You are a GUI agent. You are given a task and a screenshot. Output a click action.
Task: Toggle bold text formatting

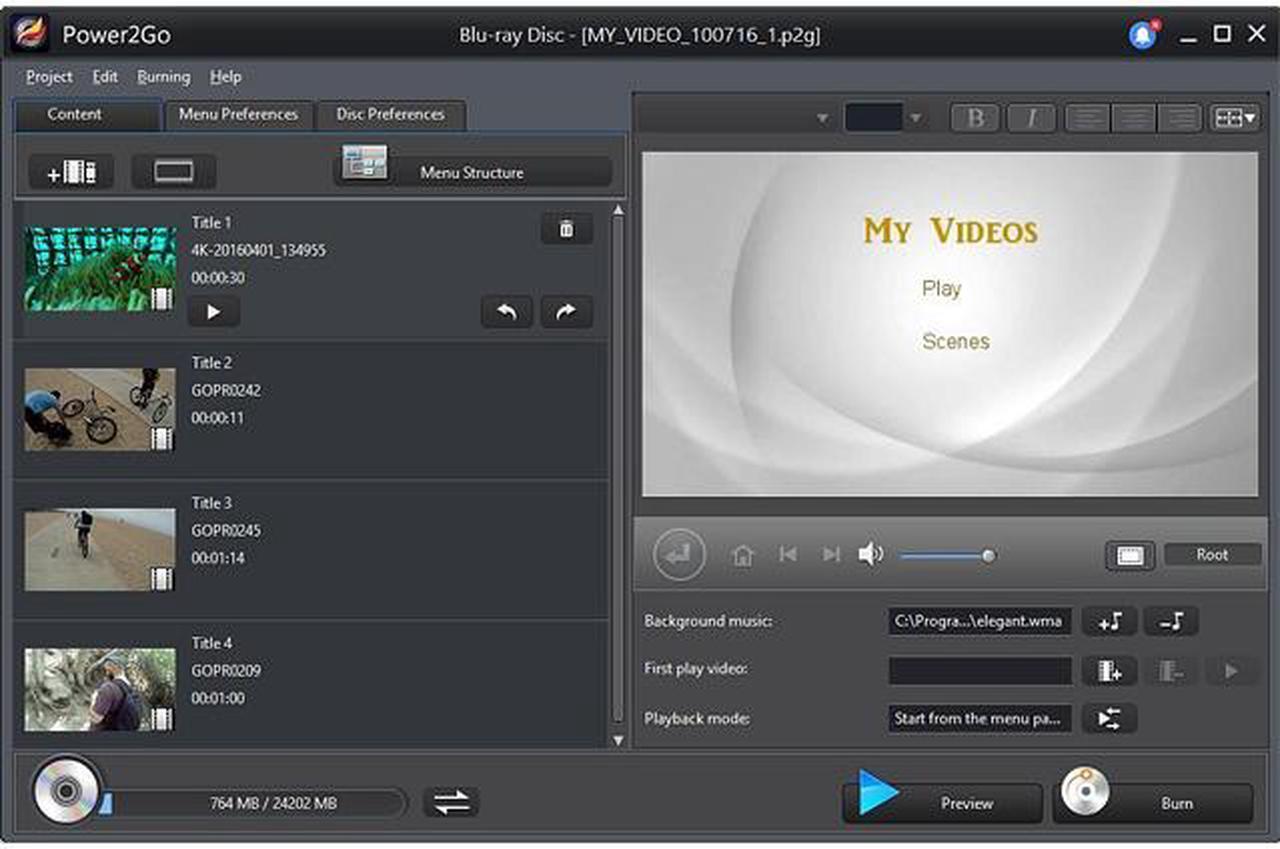[976, 118]
